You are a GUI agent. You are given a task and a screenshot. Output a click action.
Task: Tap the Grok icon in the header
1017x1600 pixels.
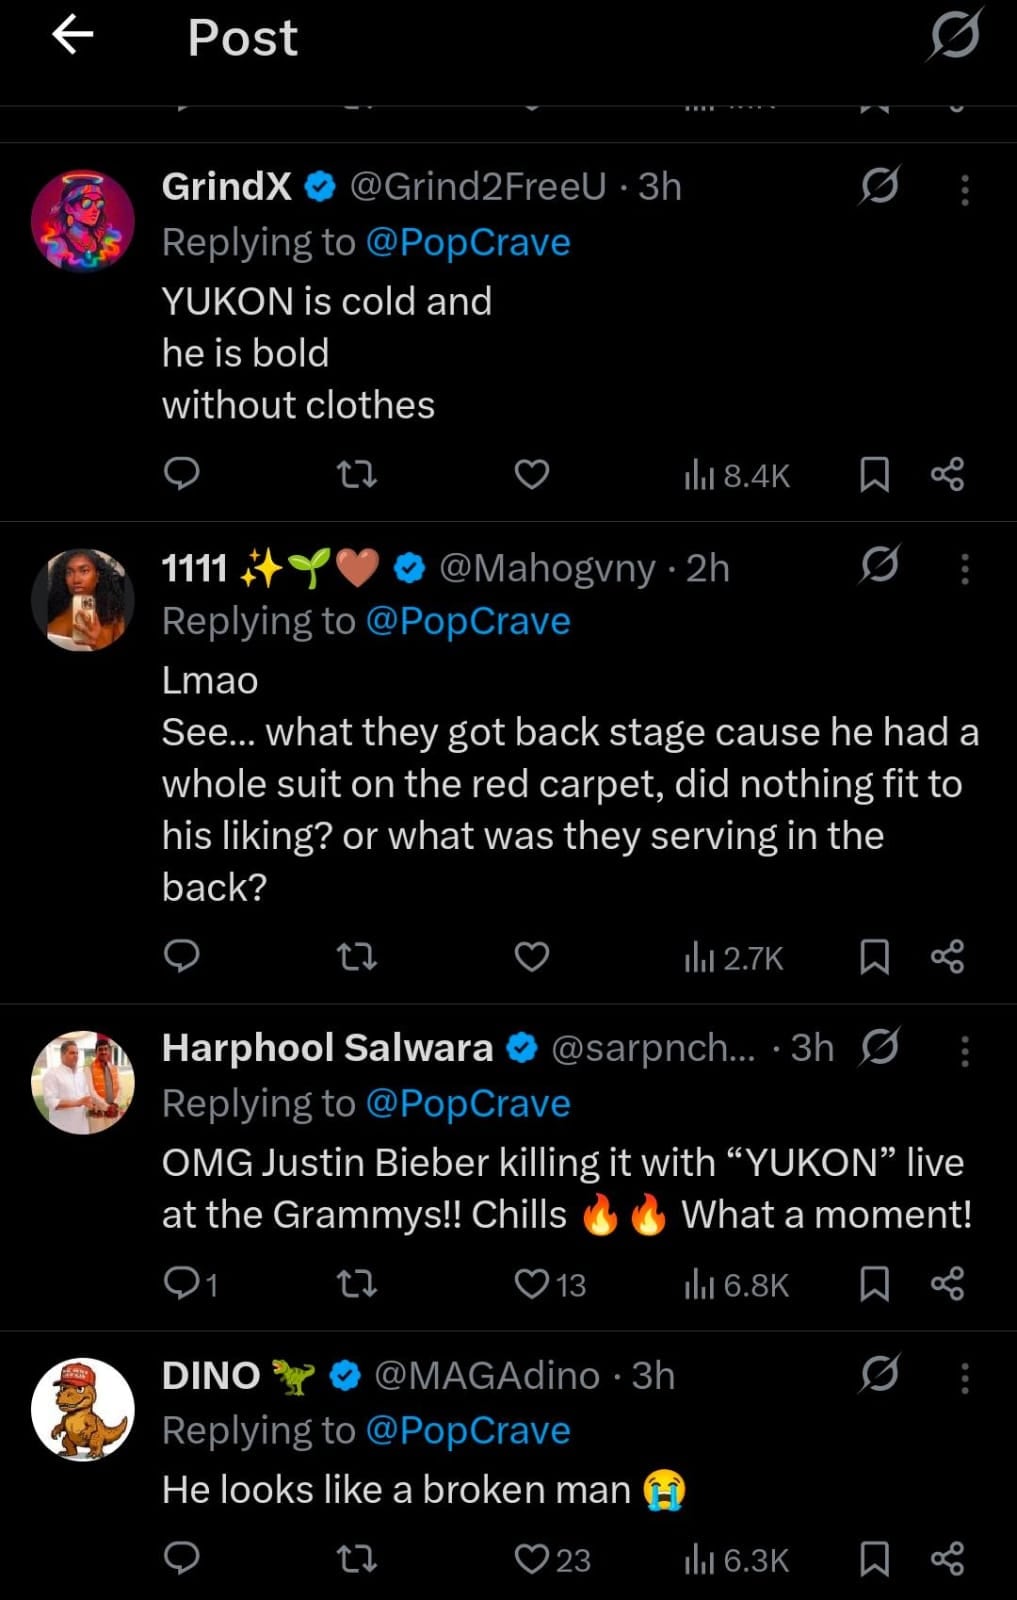click(x=953, y=37)
